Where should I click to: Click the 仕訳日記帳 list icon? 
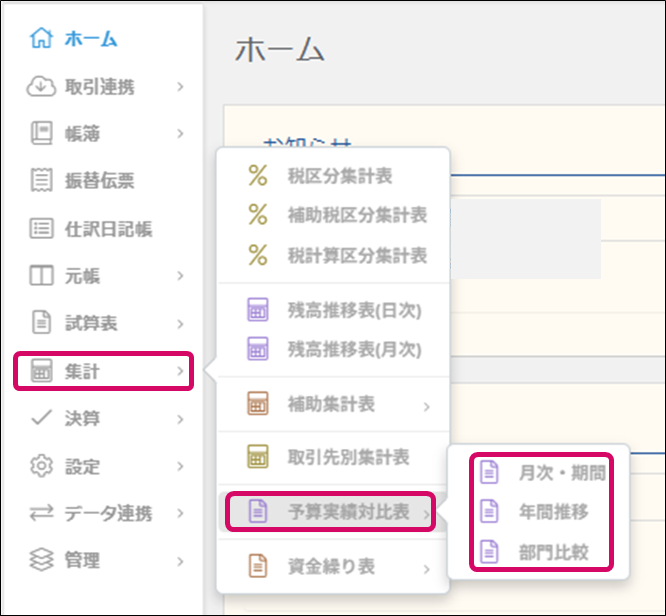(41, 229)
